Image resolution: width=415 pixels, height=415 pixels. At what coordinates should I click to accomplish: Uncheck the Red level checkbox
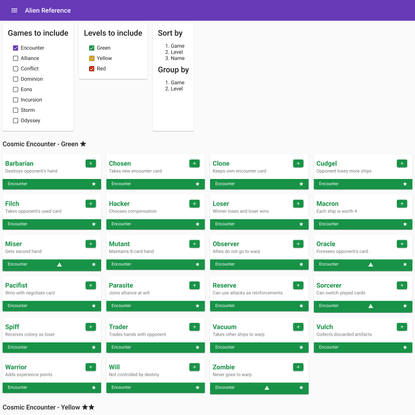coord(92,68)
